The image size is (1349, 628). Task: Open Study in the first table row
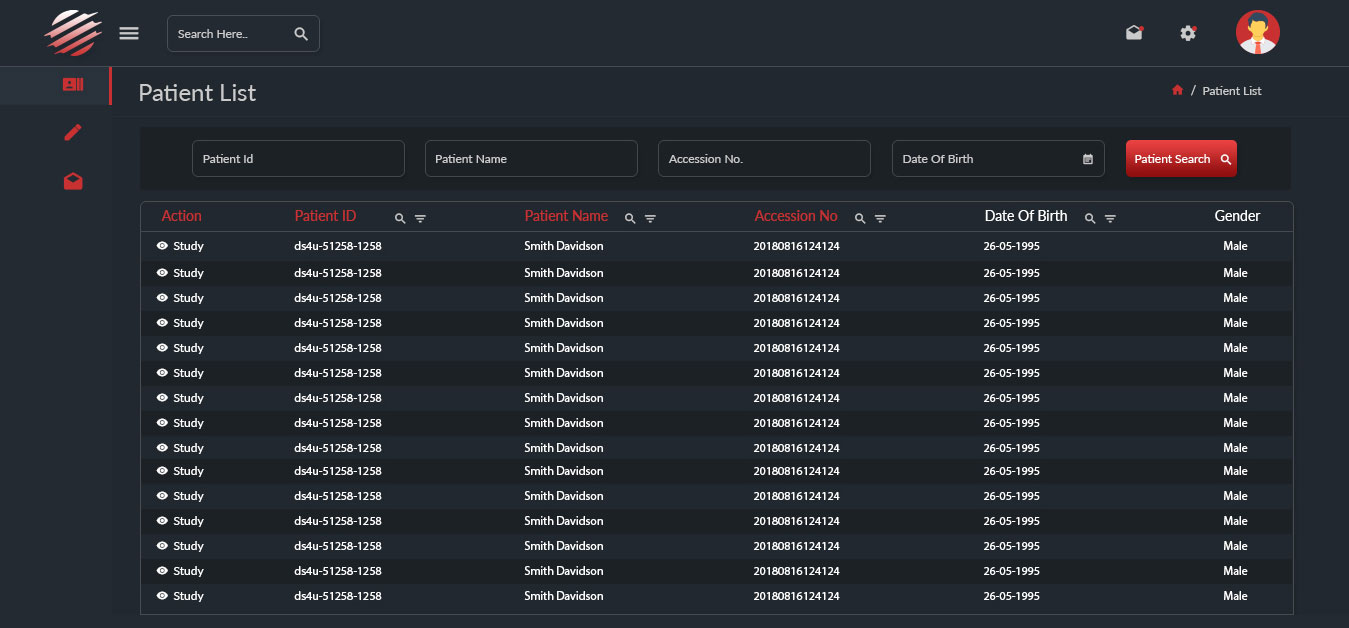180,246
